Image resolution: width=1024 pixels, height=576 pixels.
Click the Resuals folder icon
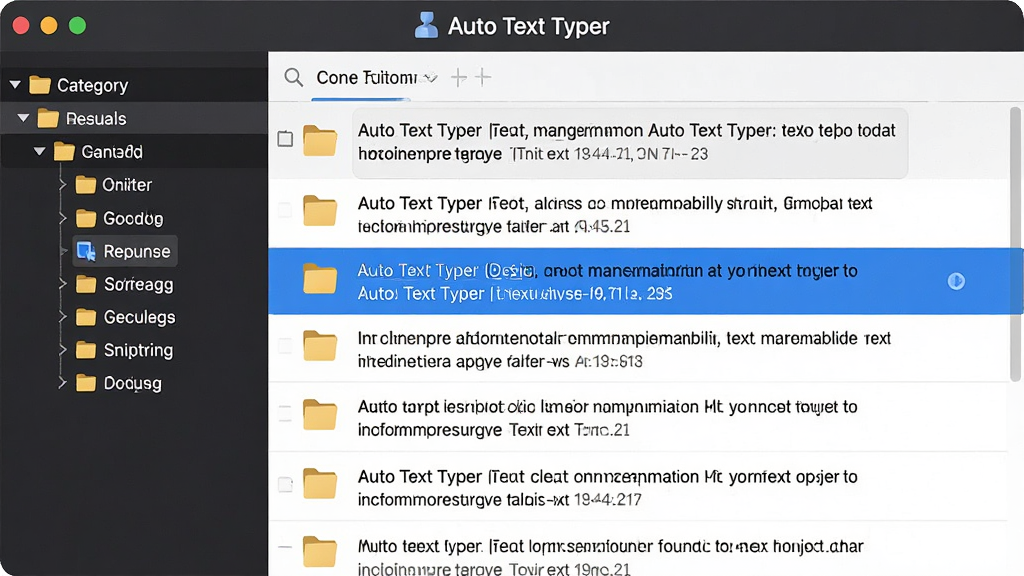point(48,118)
